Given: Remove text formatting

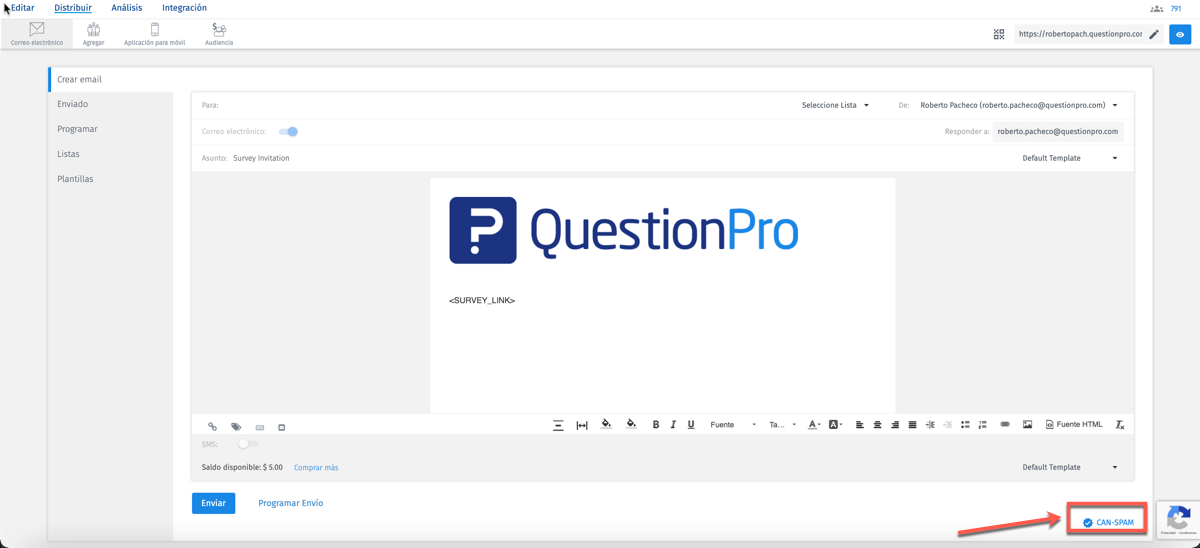Looking at the screenshot, I should pyautogui.click(x=1120, y=425).
